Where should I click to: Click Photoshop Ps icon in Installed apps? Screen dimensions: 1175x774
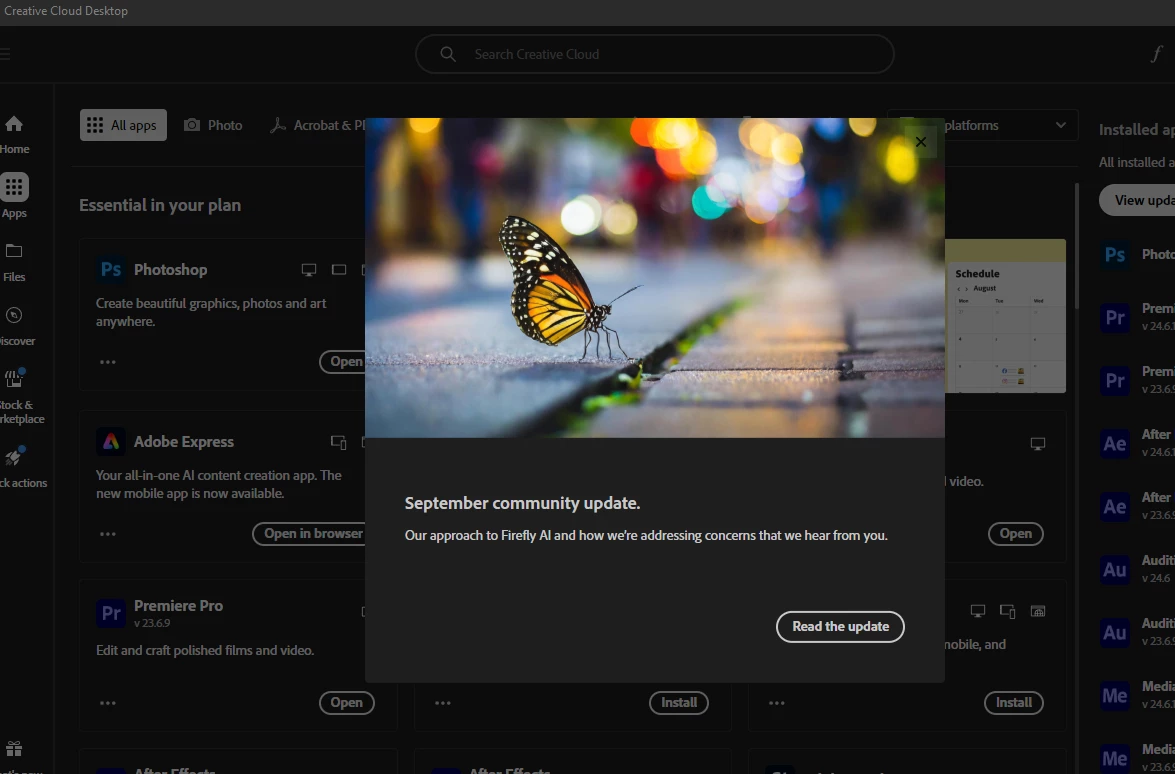coord(1114,255)
